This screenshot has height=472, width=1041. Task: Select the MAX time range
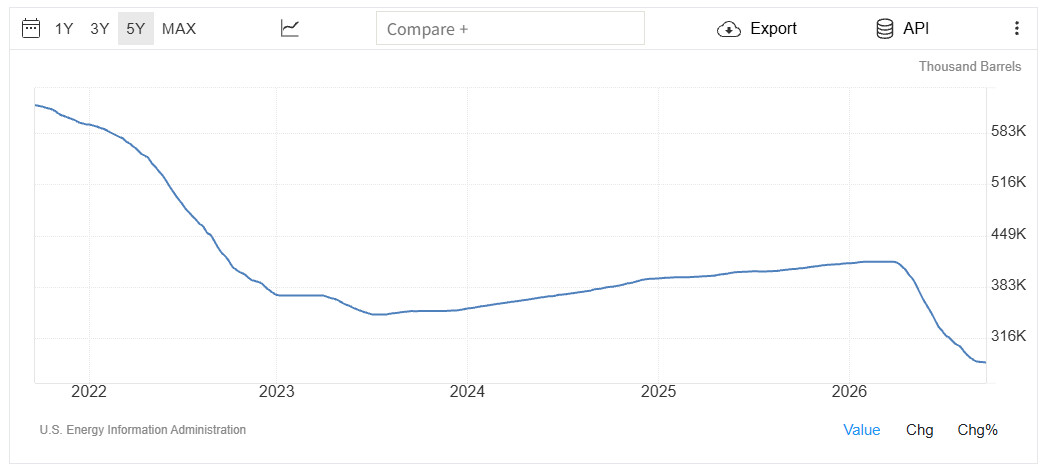click(179, 29)
